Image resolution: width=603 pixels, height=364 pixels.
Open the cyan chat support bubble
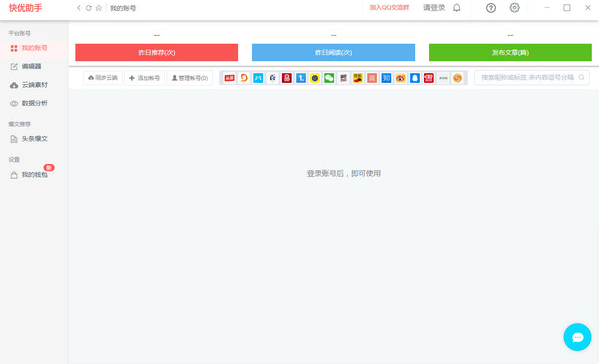click(577, 337)
